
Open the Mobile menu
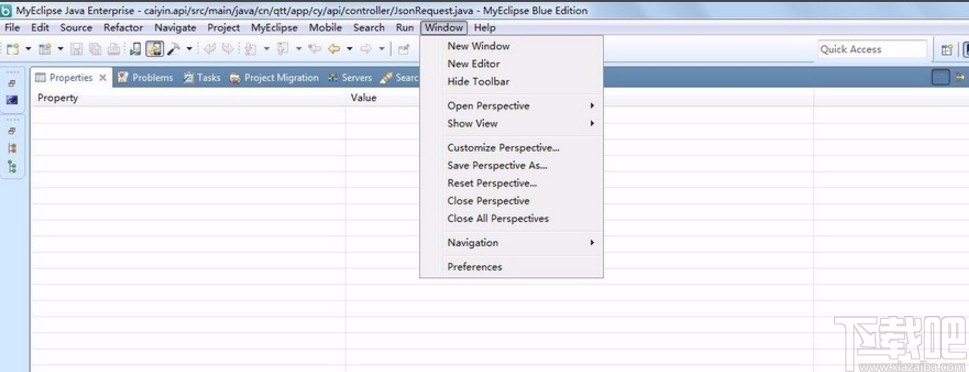pyautogui.click(x=326, y=27)
